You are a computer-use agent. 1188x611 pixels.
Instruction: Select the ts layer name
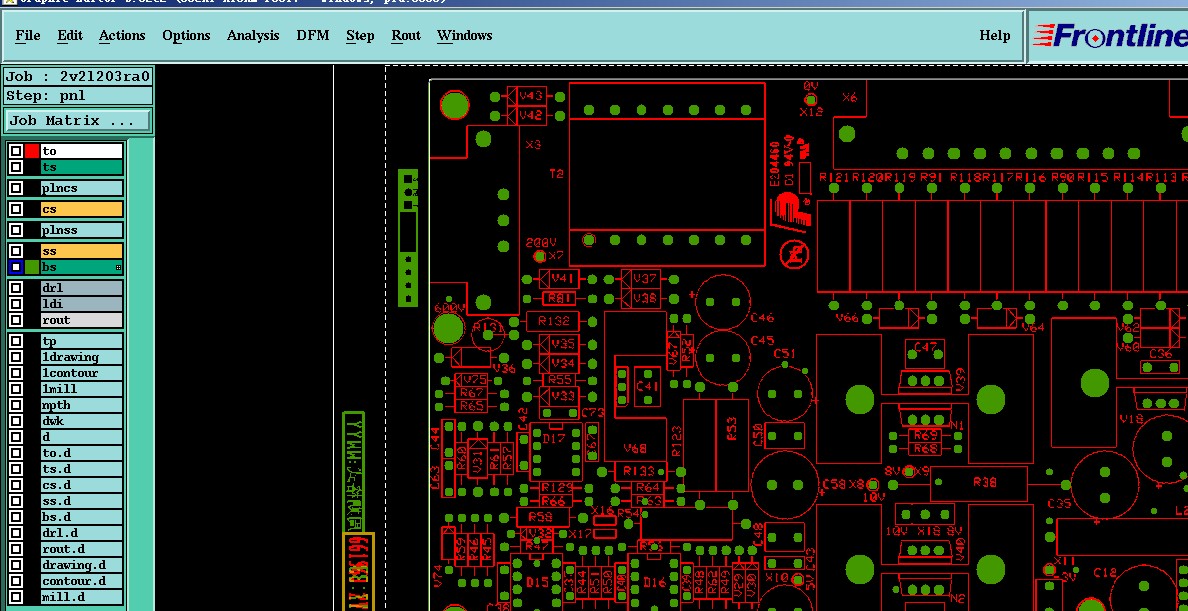tap(82, 167)
